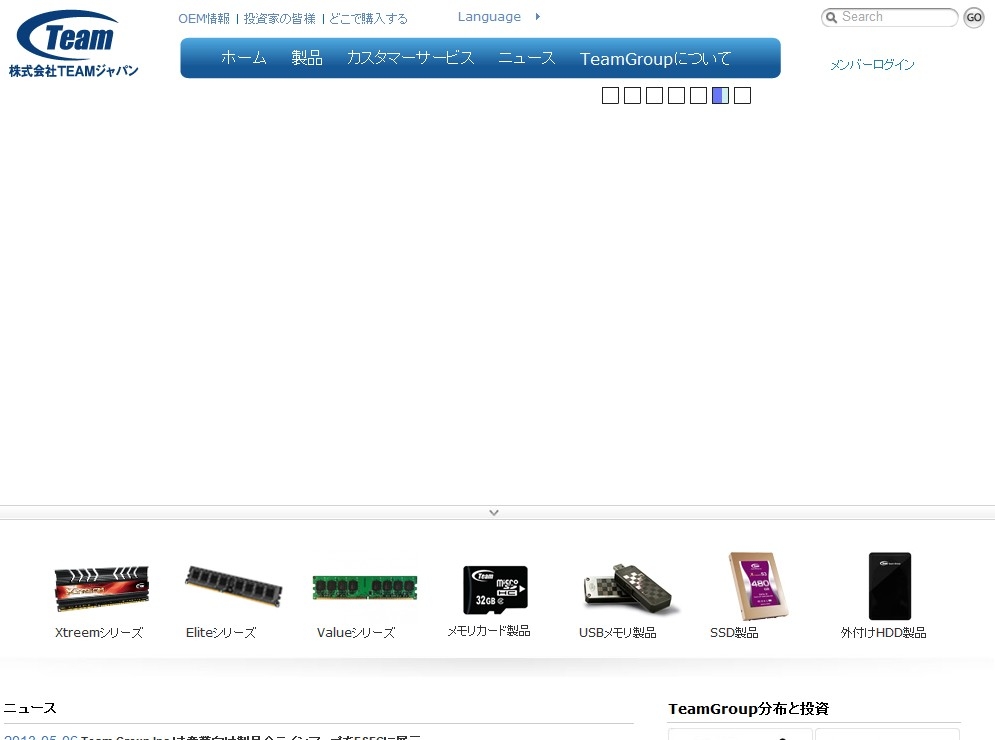Click the Elite RAM module image
The width and height of the screenshot is (995, 740).
tap(233, 586)
